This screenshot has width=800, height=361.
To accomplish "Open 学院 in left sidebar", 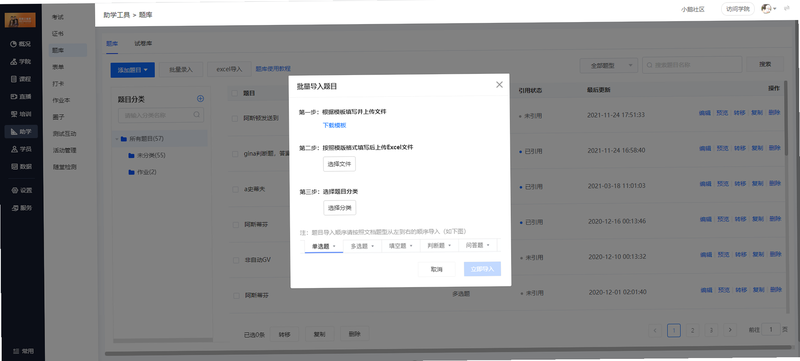I will 21,62.
